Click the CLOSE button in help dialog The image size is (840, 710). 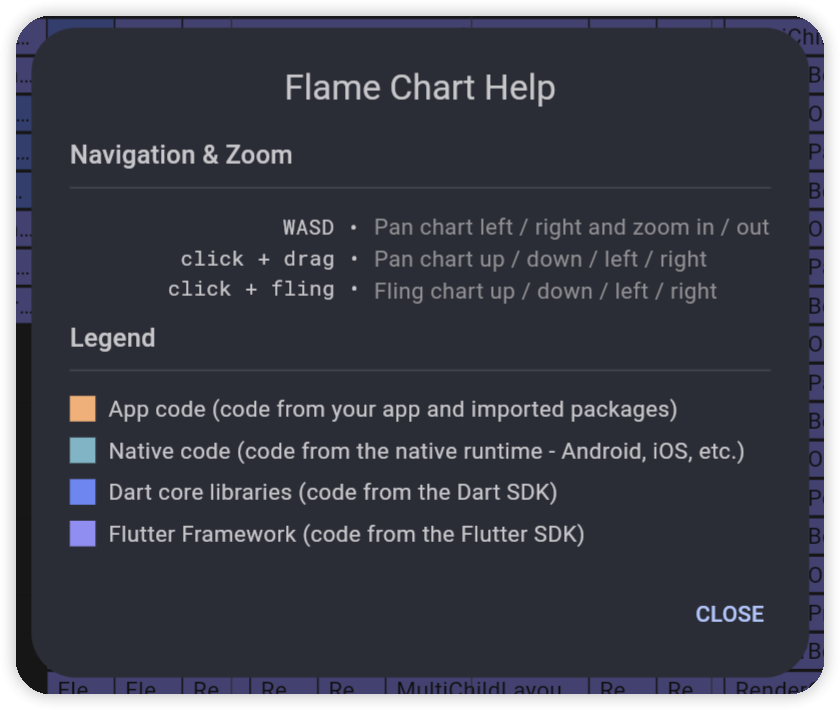point(729,614)
